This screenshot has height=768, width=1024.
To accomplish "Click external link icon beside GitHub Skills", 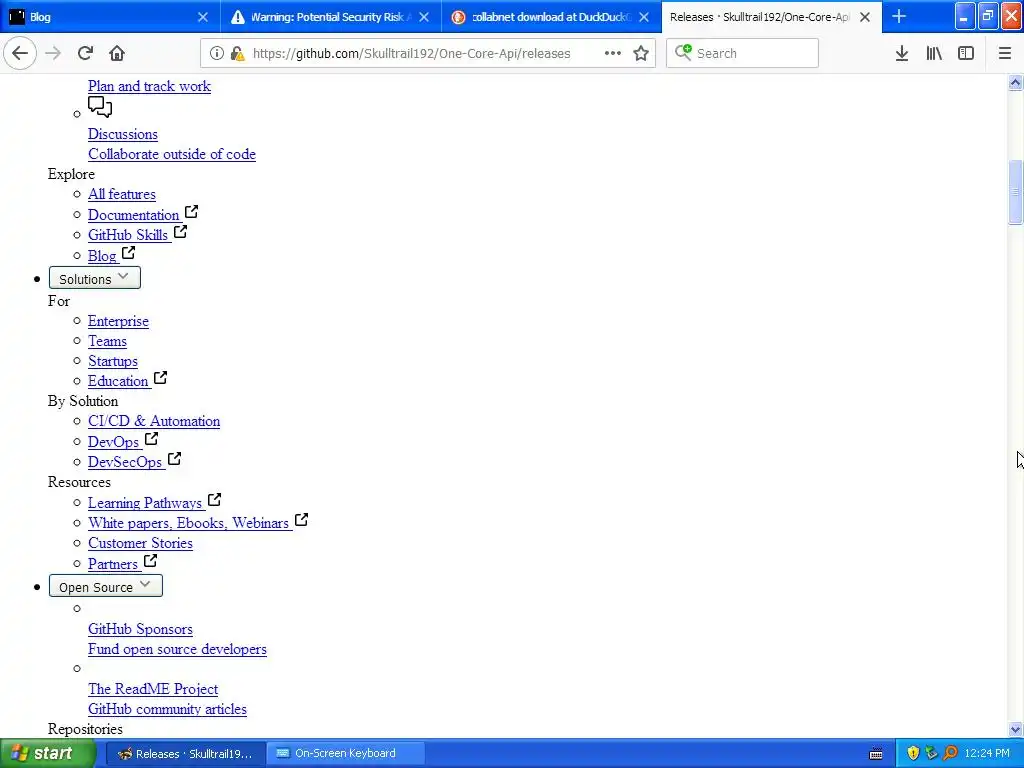I will pyautogui.click(x=180, y=232).
